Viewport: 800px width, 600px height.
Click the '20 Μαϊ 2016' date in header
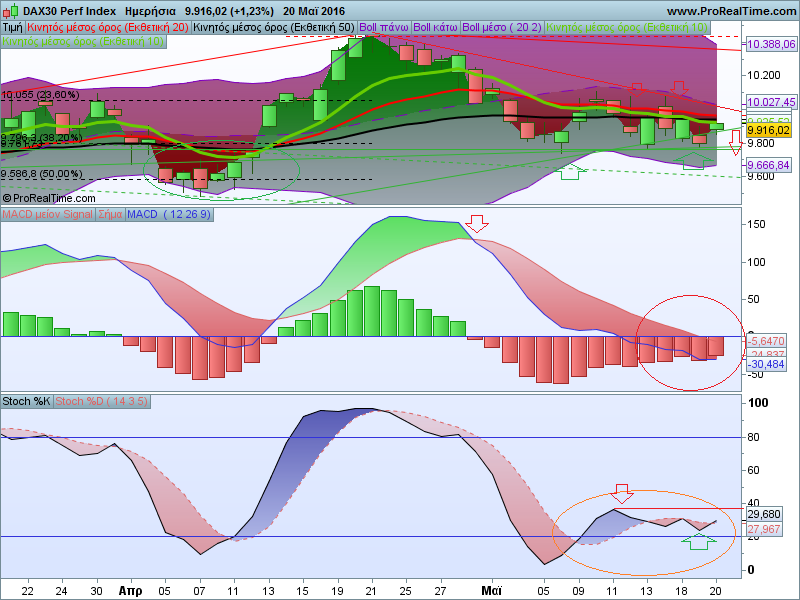[314, 11]
